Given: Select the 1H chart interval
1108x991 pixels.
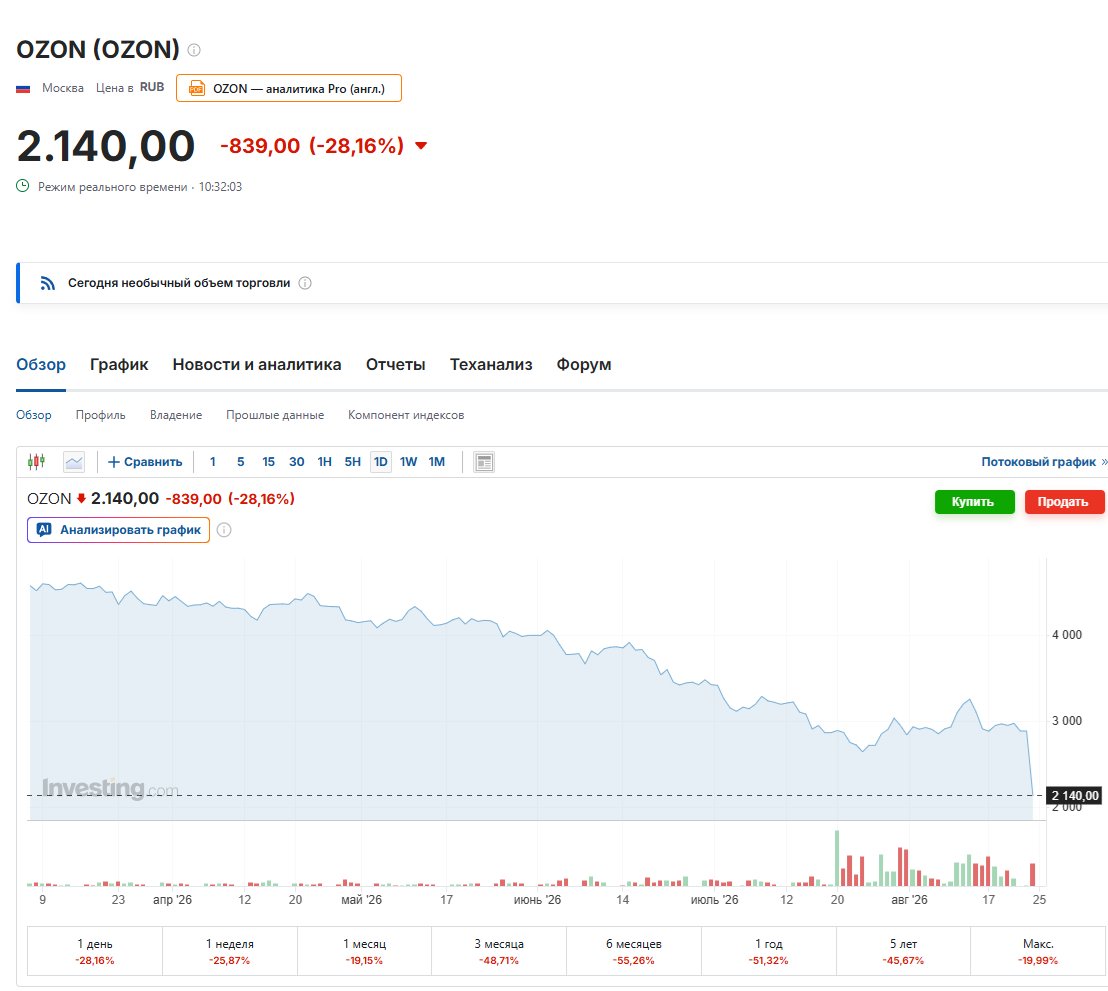Looking at the screenshot, I should pos(324,462).
